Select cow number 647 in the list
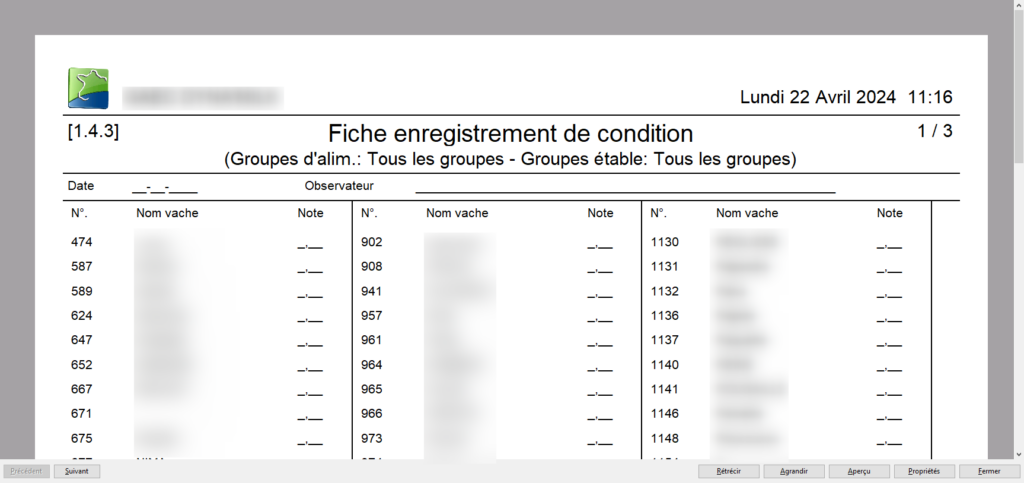1024x483 pixels. click(x=82, y=340)
